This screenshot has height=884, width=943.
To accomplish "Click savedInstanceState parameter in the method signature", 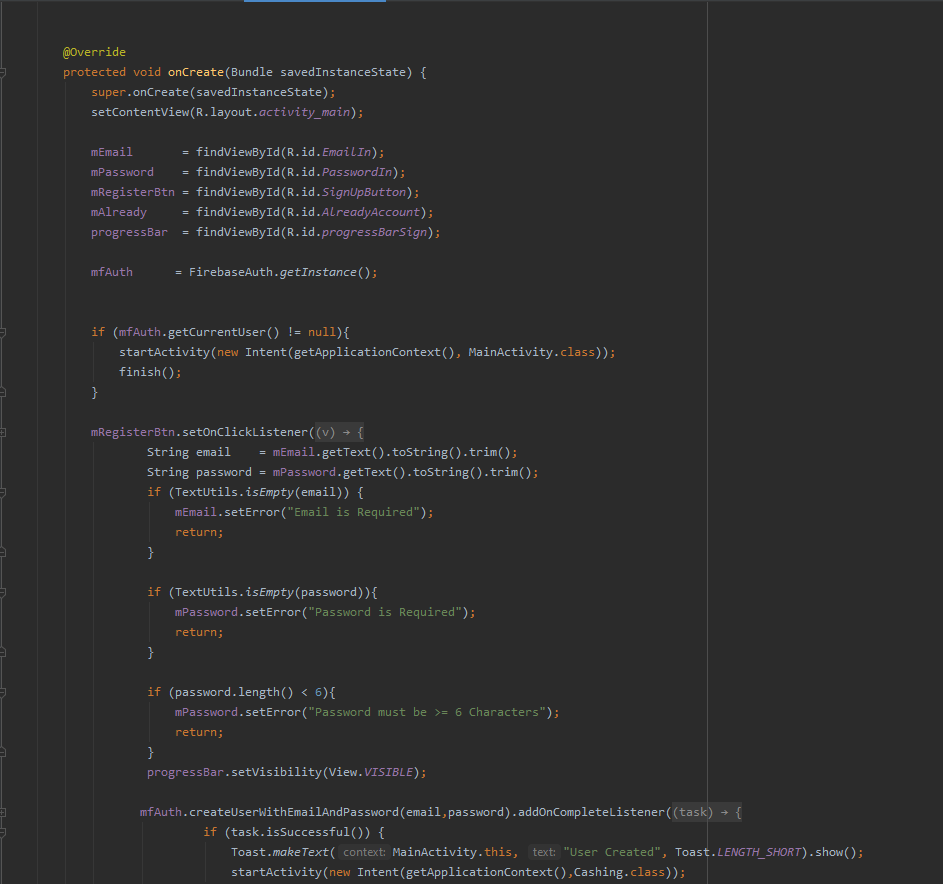I will coord(343,72).
